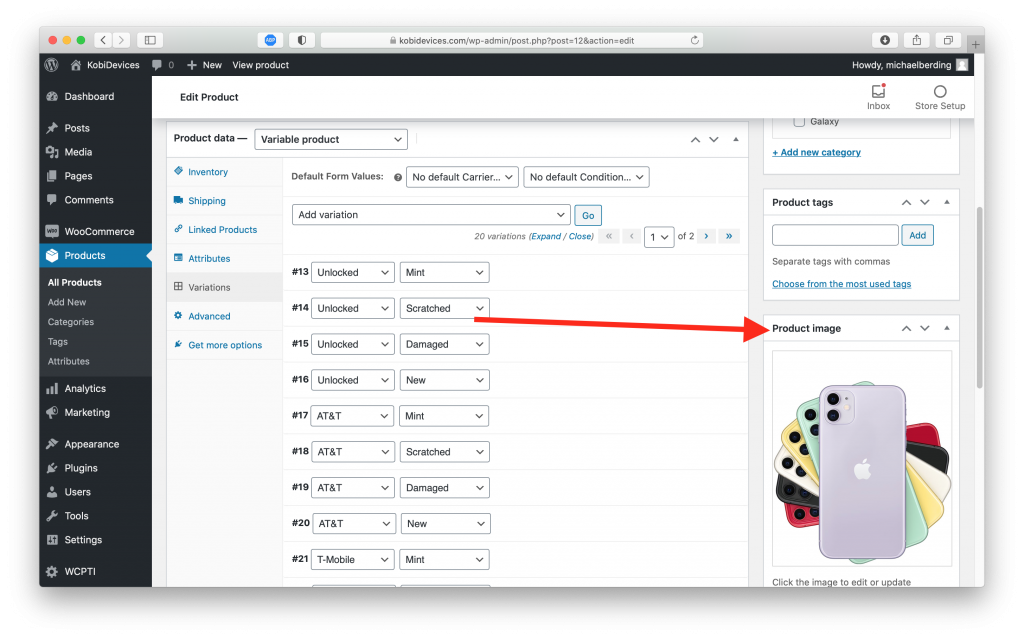Image resolution: width=1024 pixels, height=639 pixels.
Task: Open Posts in the sidebar
Action: click(95, 128)
